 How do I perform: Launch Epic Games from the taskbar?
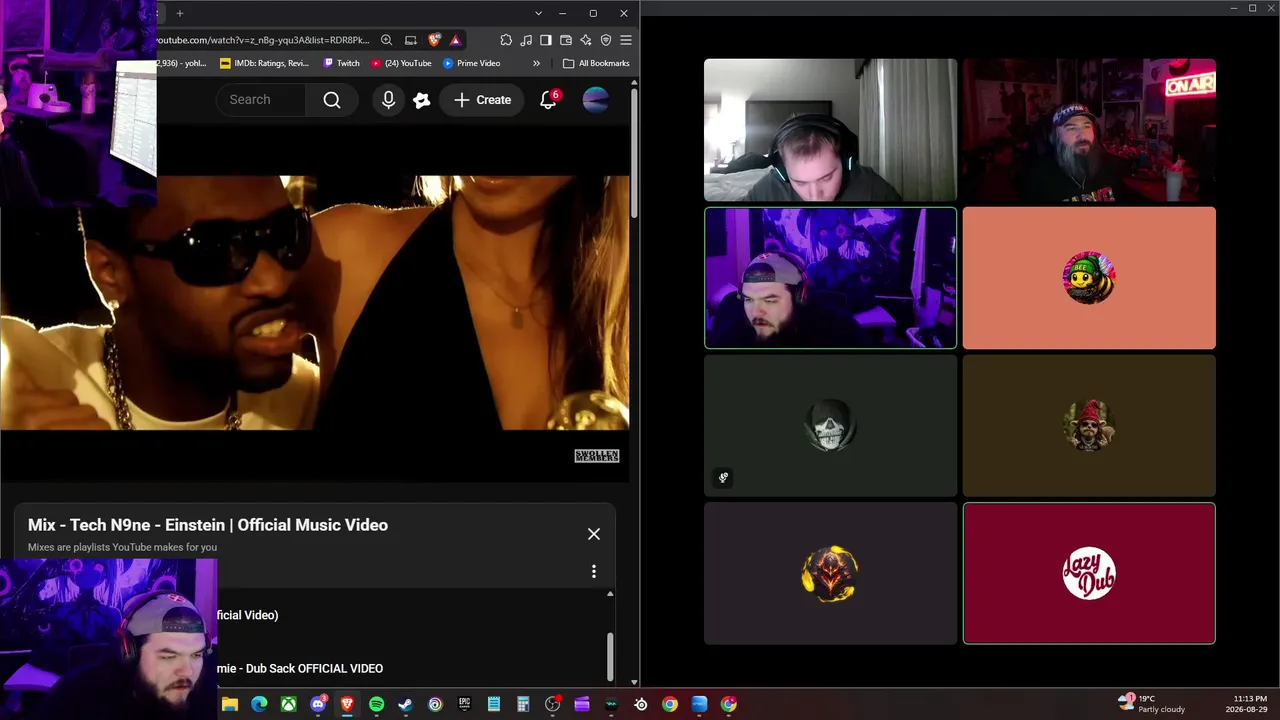[464, 704]
